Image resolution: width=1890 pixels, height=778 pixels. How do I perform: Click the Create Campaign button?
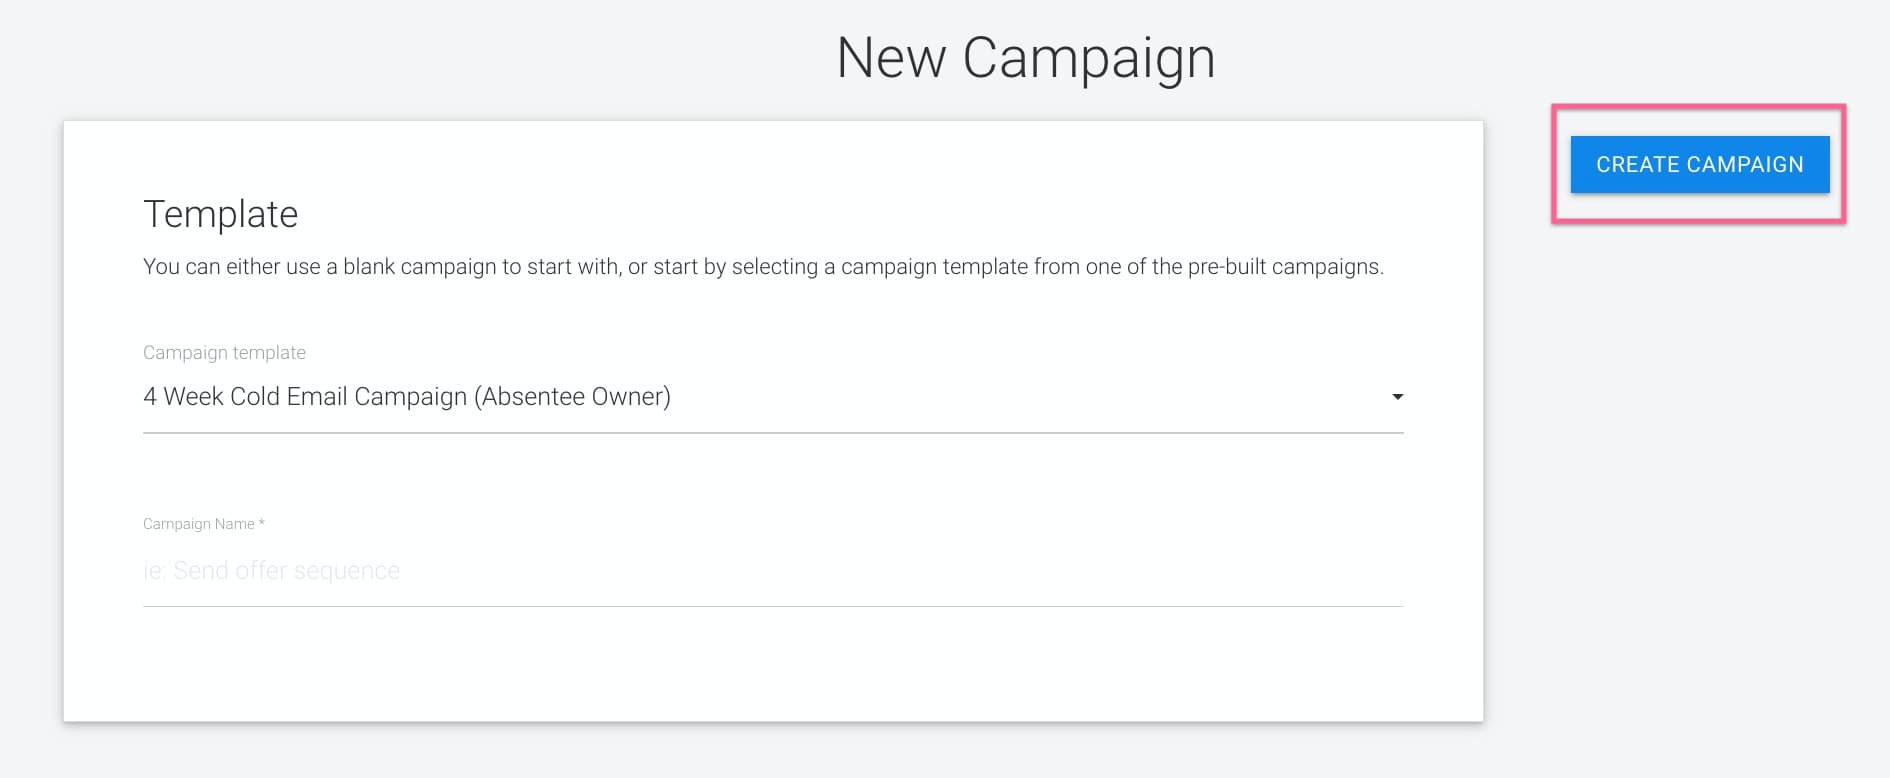point(1699,164)
